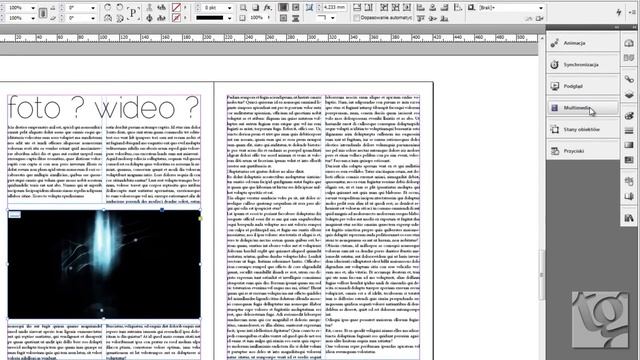Open the Color palette panel icon

tap(629, 116)
